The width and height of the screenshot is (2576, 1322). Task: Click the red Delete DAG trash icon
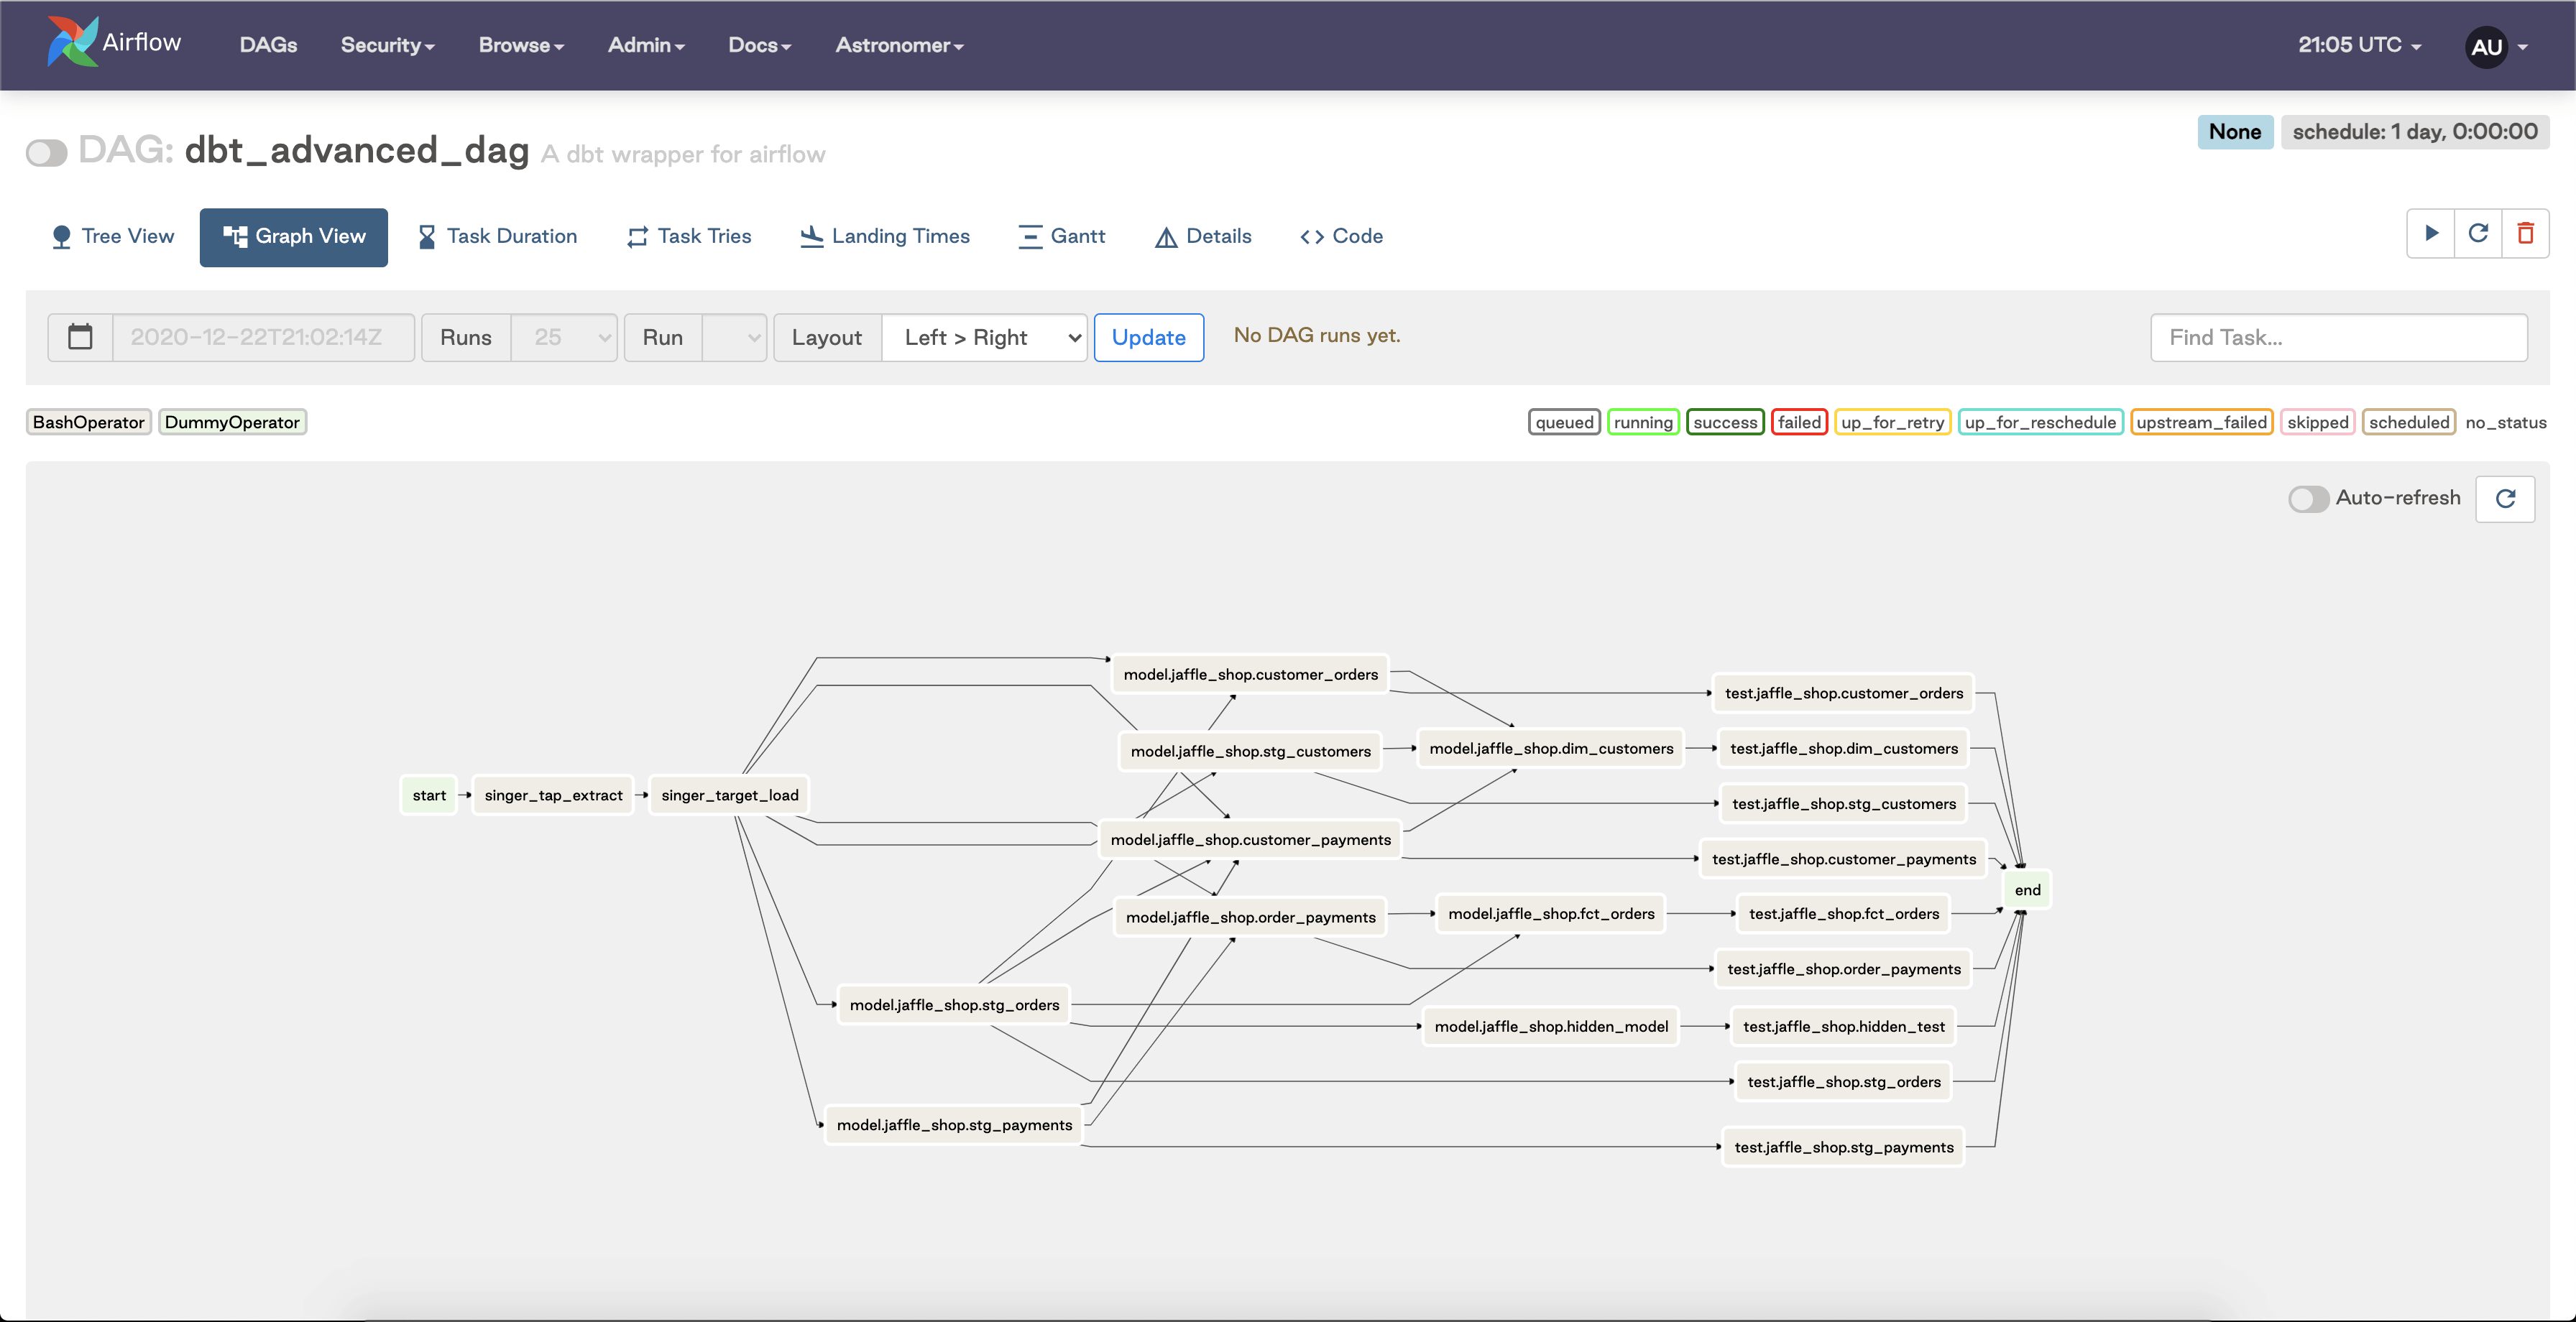click(2525, 234)
